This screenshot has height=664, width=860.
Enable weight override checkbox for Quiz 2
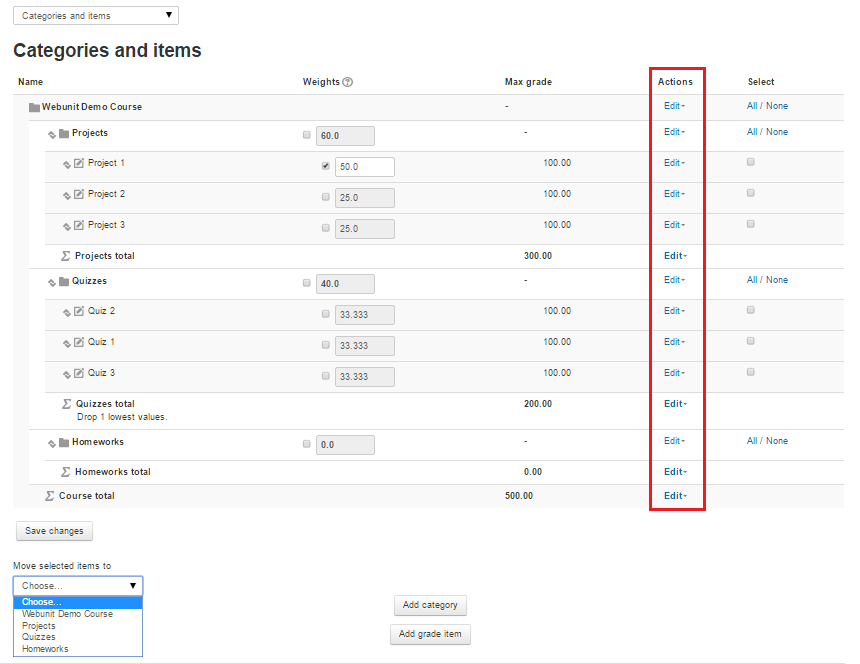point(326,314)
